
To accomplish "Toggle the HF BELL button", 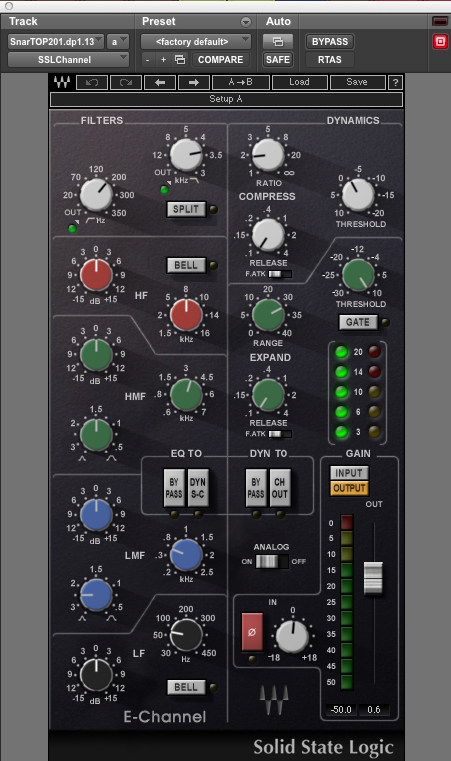I will click(x=186, y=265).
